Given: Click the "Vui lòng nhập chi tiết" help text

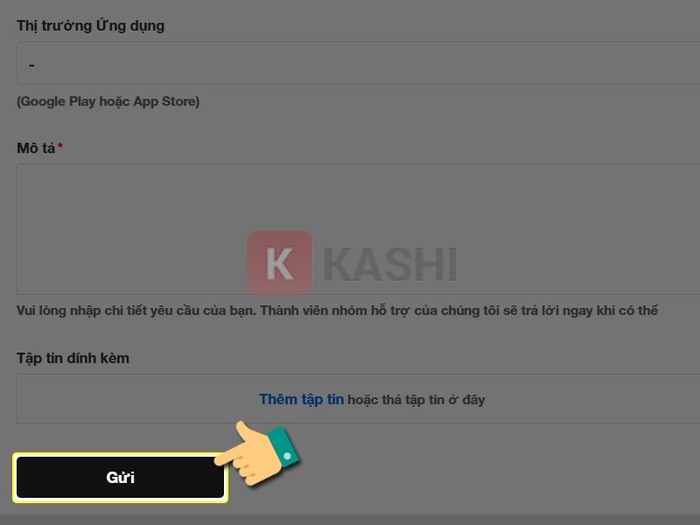Looking at the screenshot, I should [337, 310].
